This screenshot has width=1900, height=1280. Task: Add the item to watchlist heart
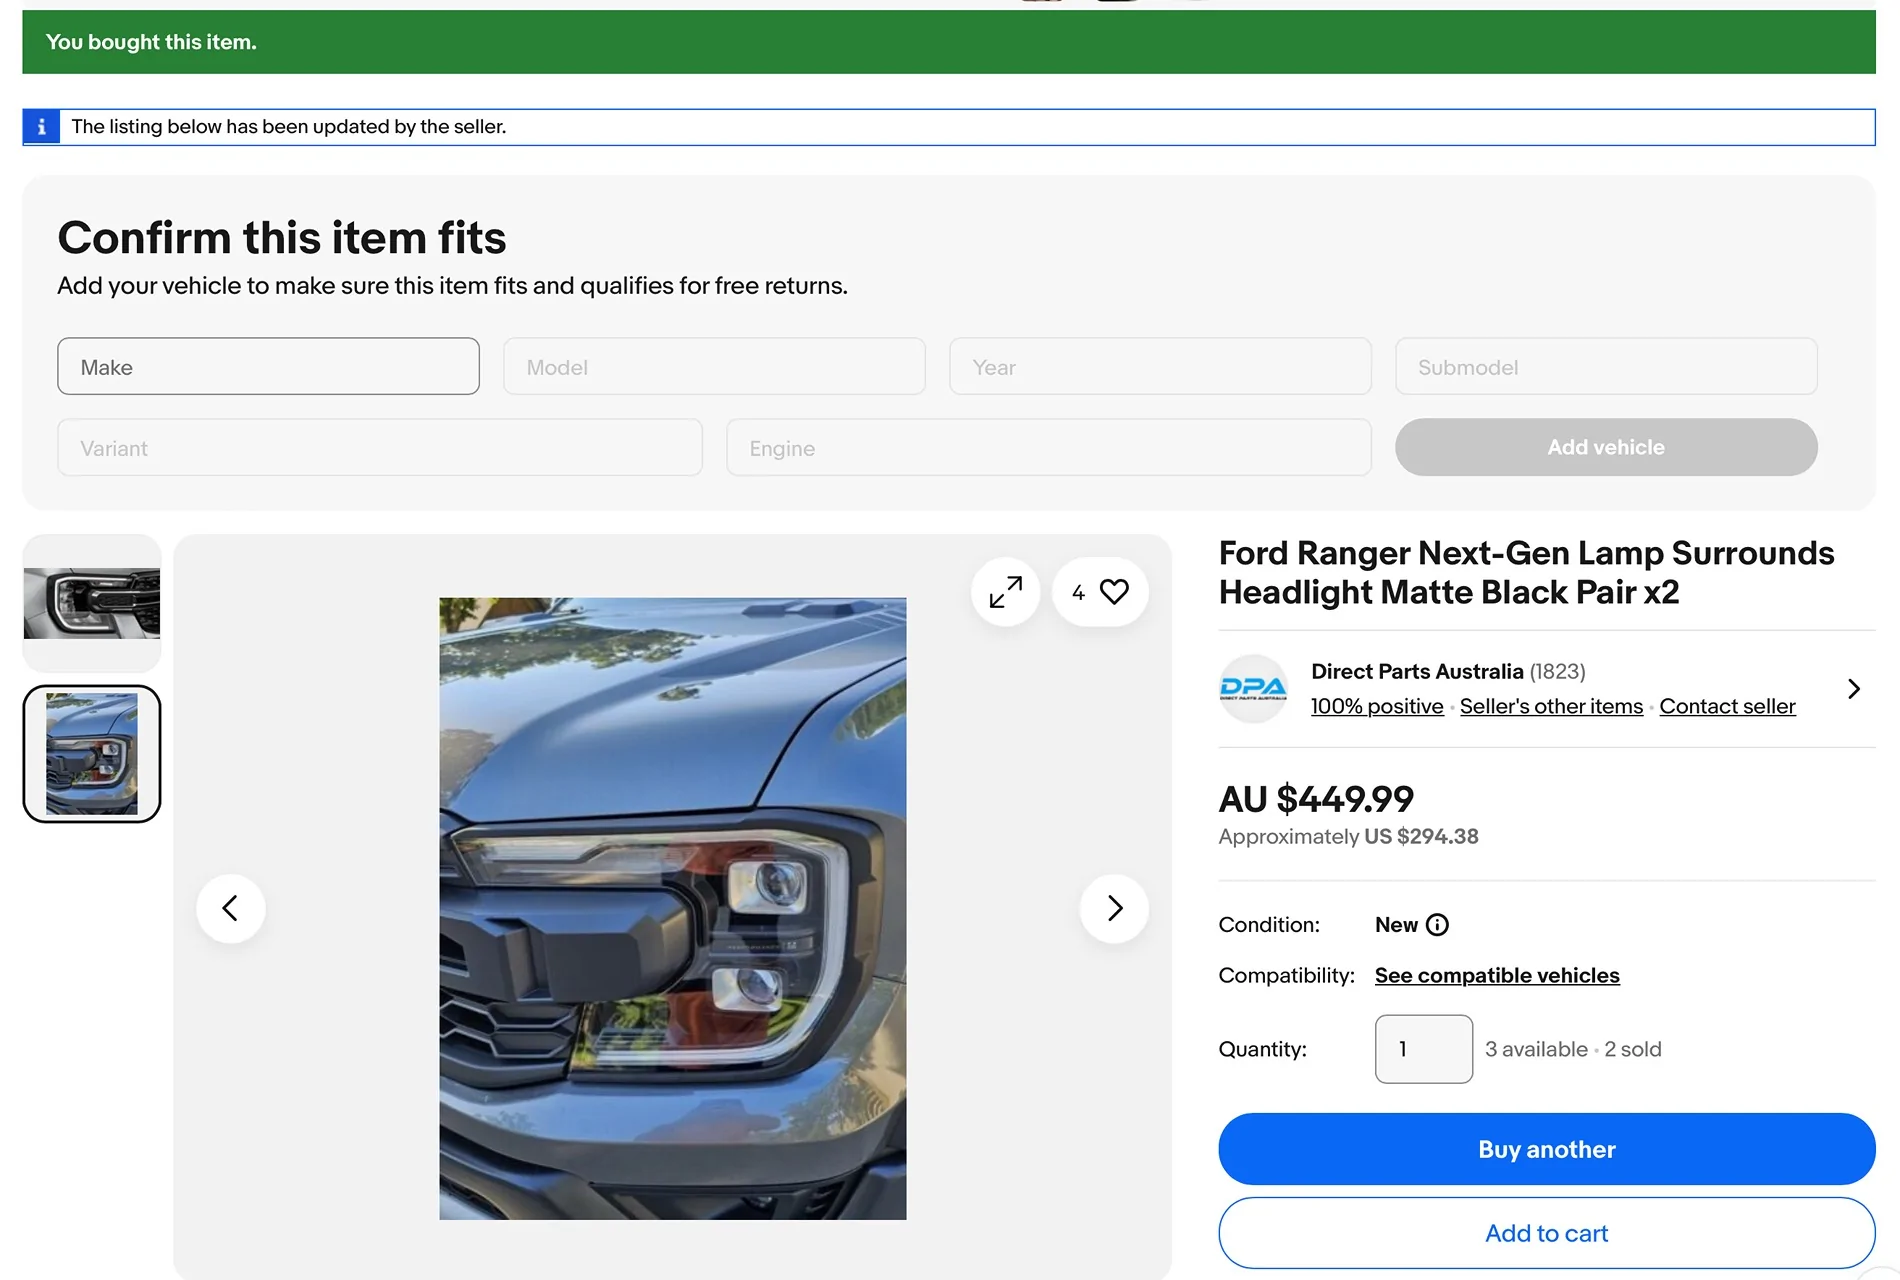[1100, 592]
